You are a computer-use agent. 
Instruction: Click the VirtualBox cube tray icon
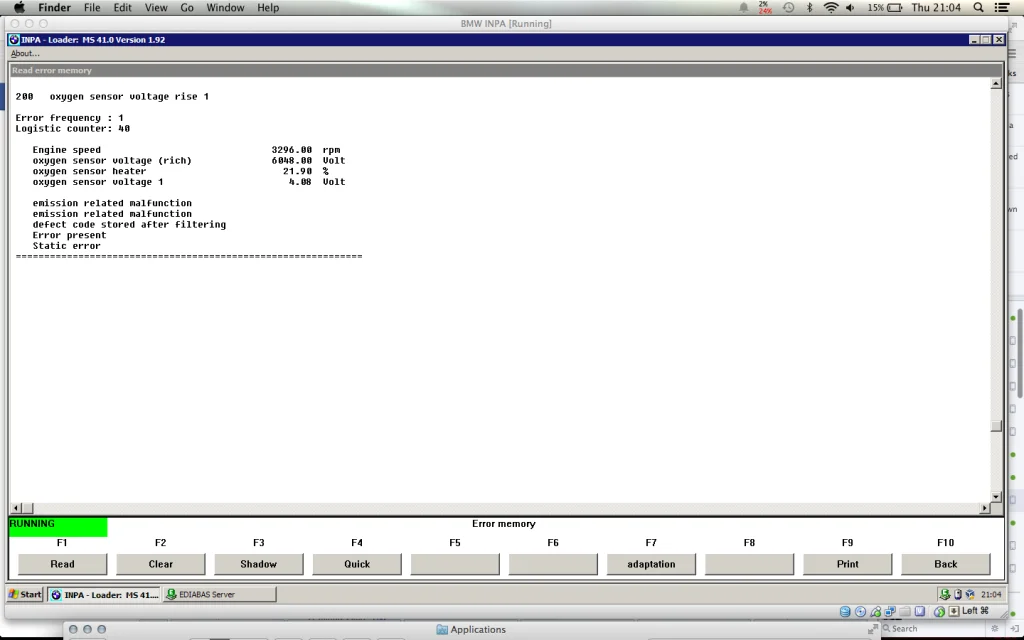970,594
